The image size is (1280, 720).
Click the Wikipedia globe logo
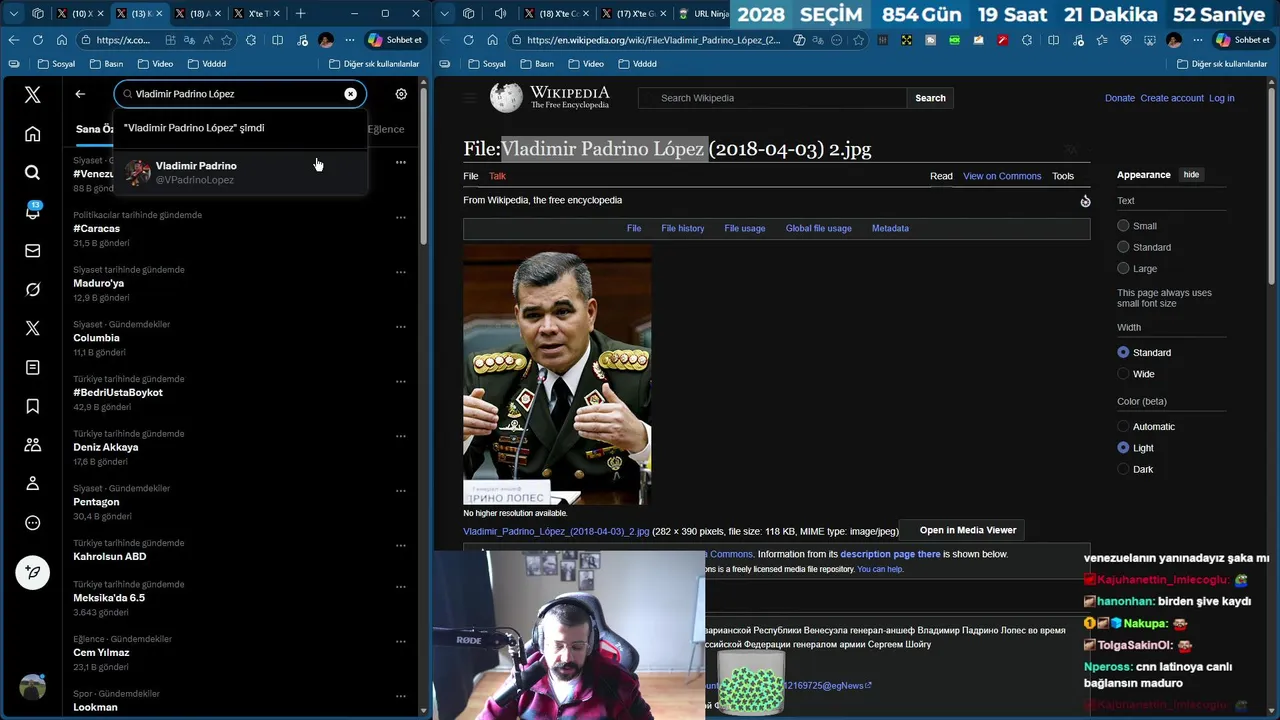click(506, 98)
